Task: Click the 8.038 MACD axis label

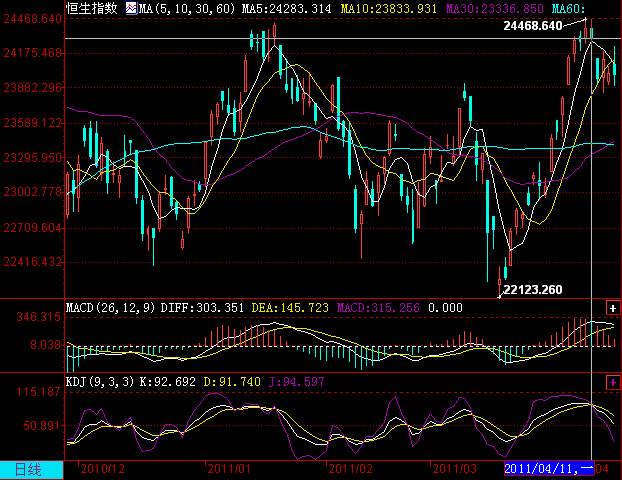Action: pyautogui.click(x=46, y=344)
